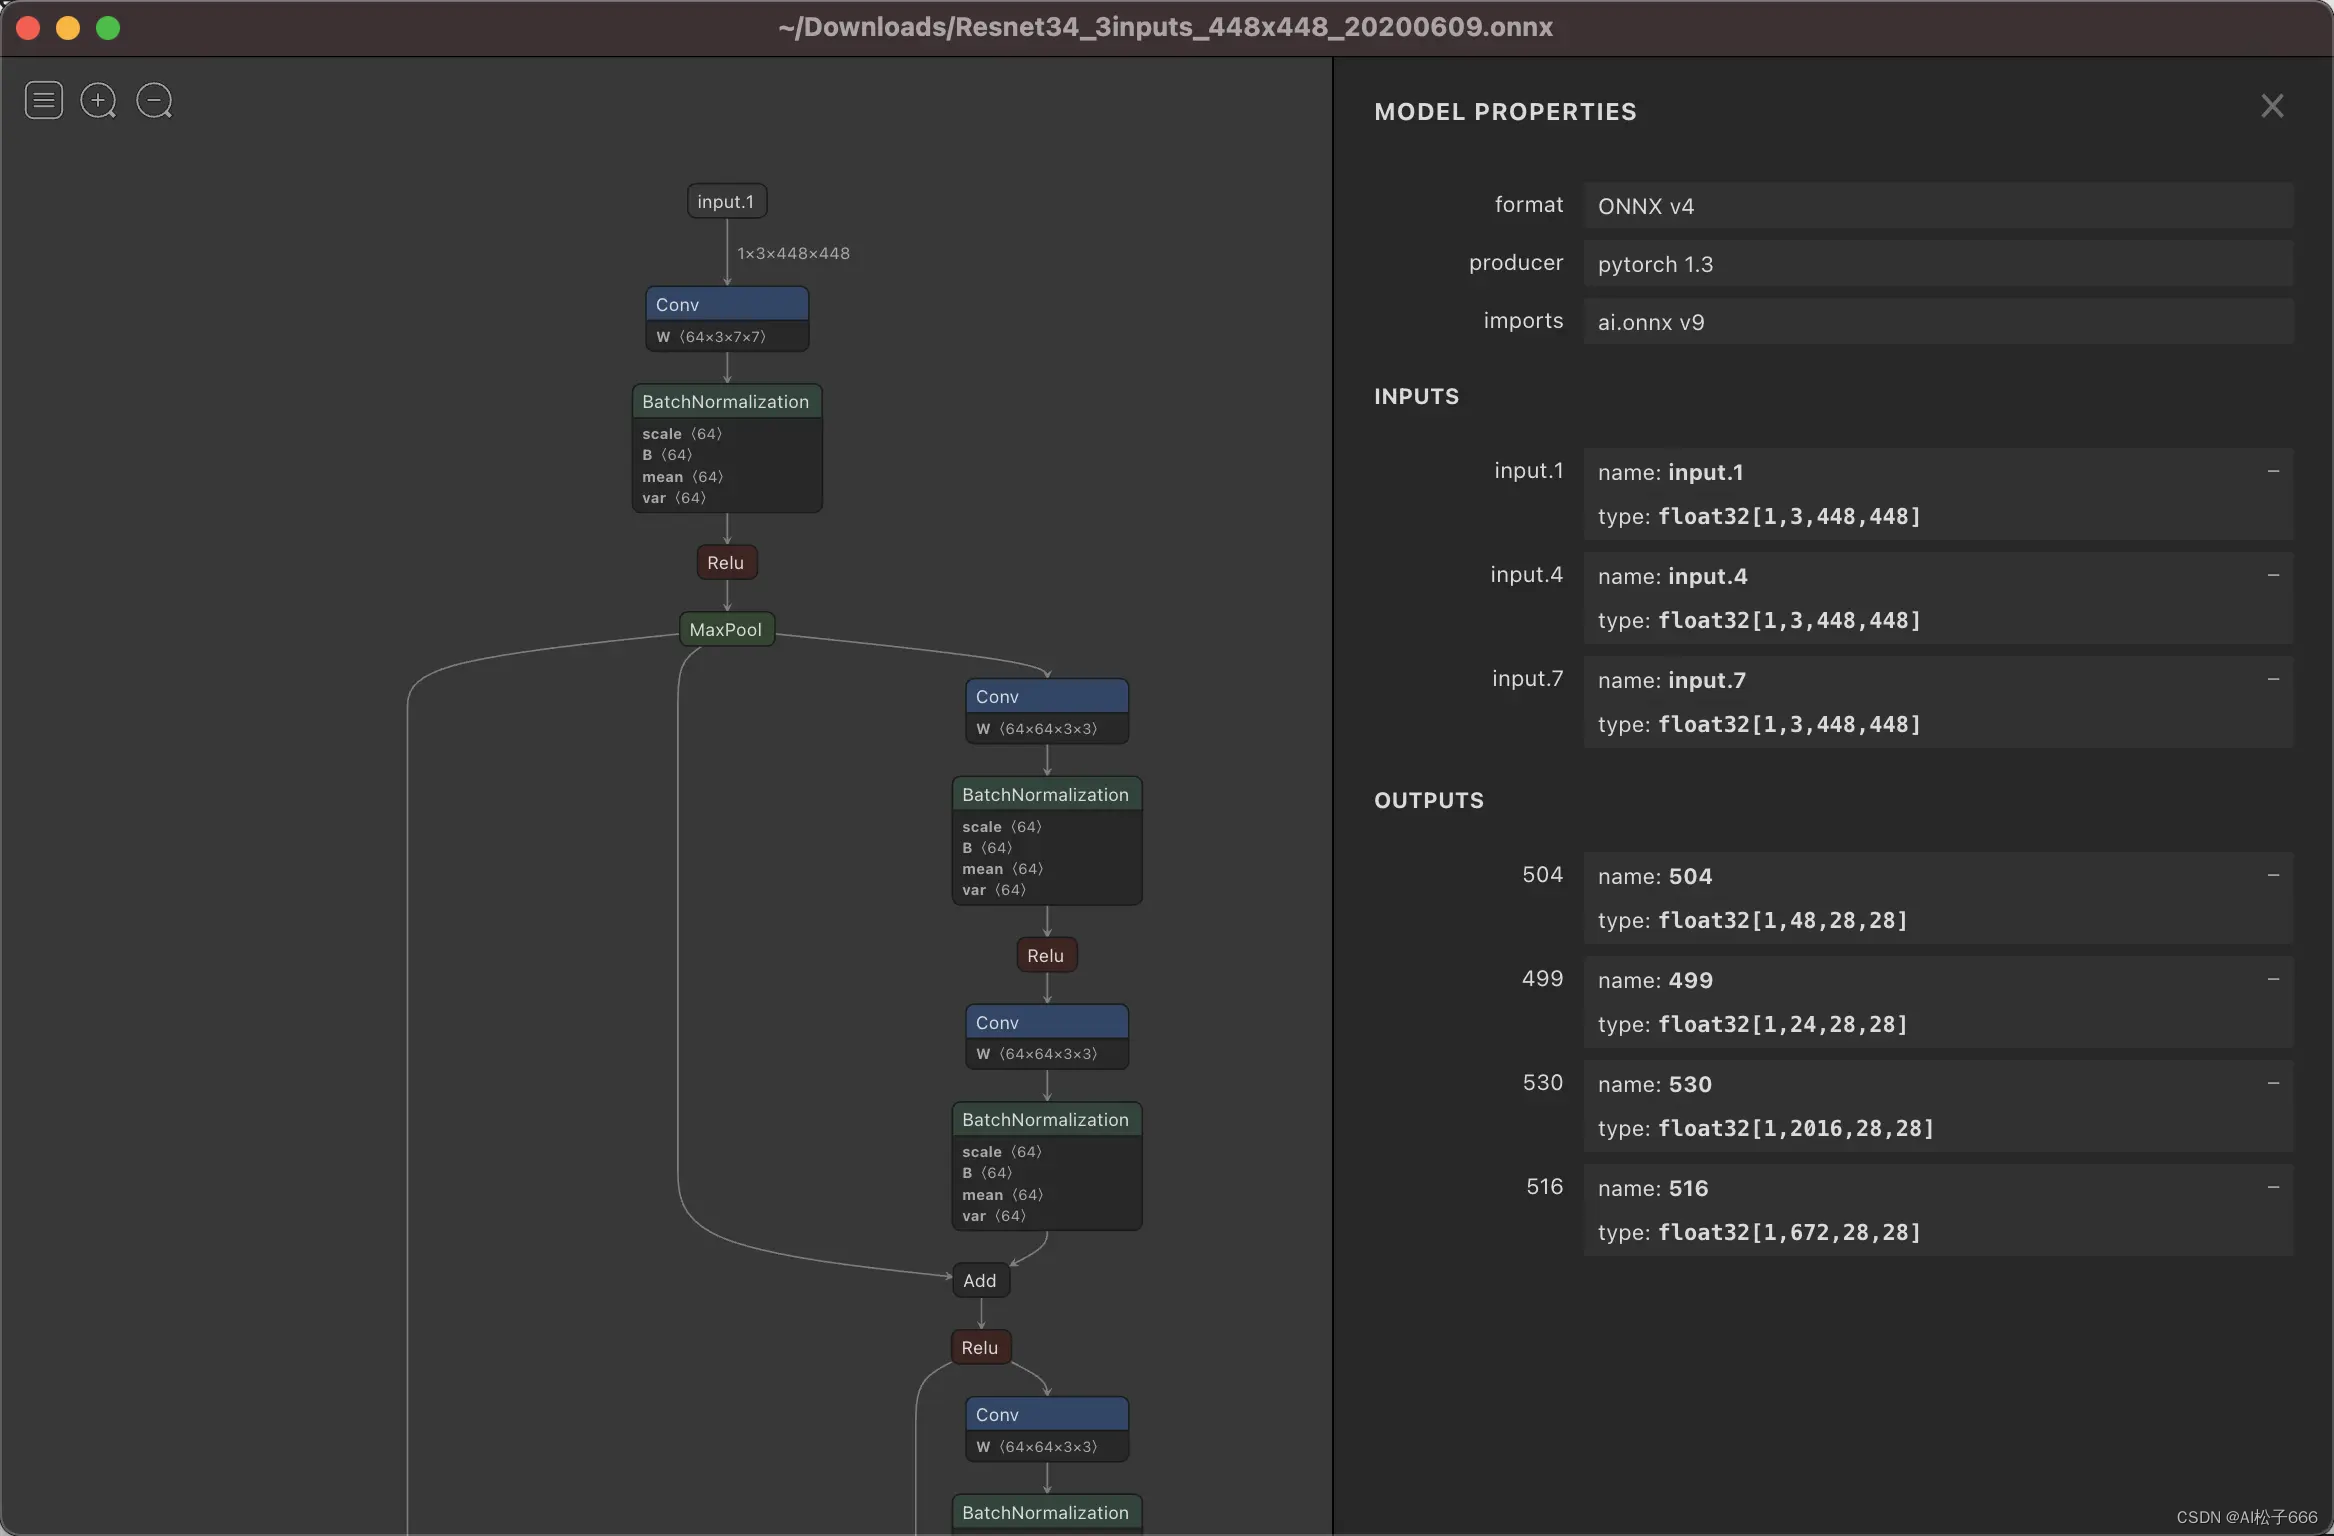Collapse the input.7 entry with the minus icon
The height and width of the screenshot is (1536, 2334).
pos(2273,679)
